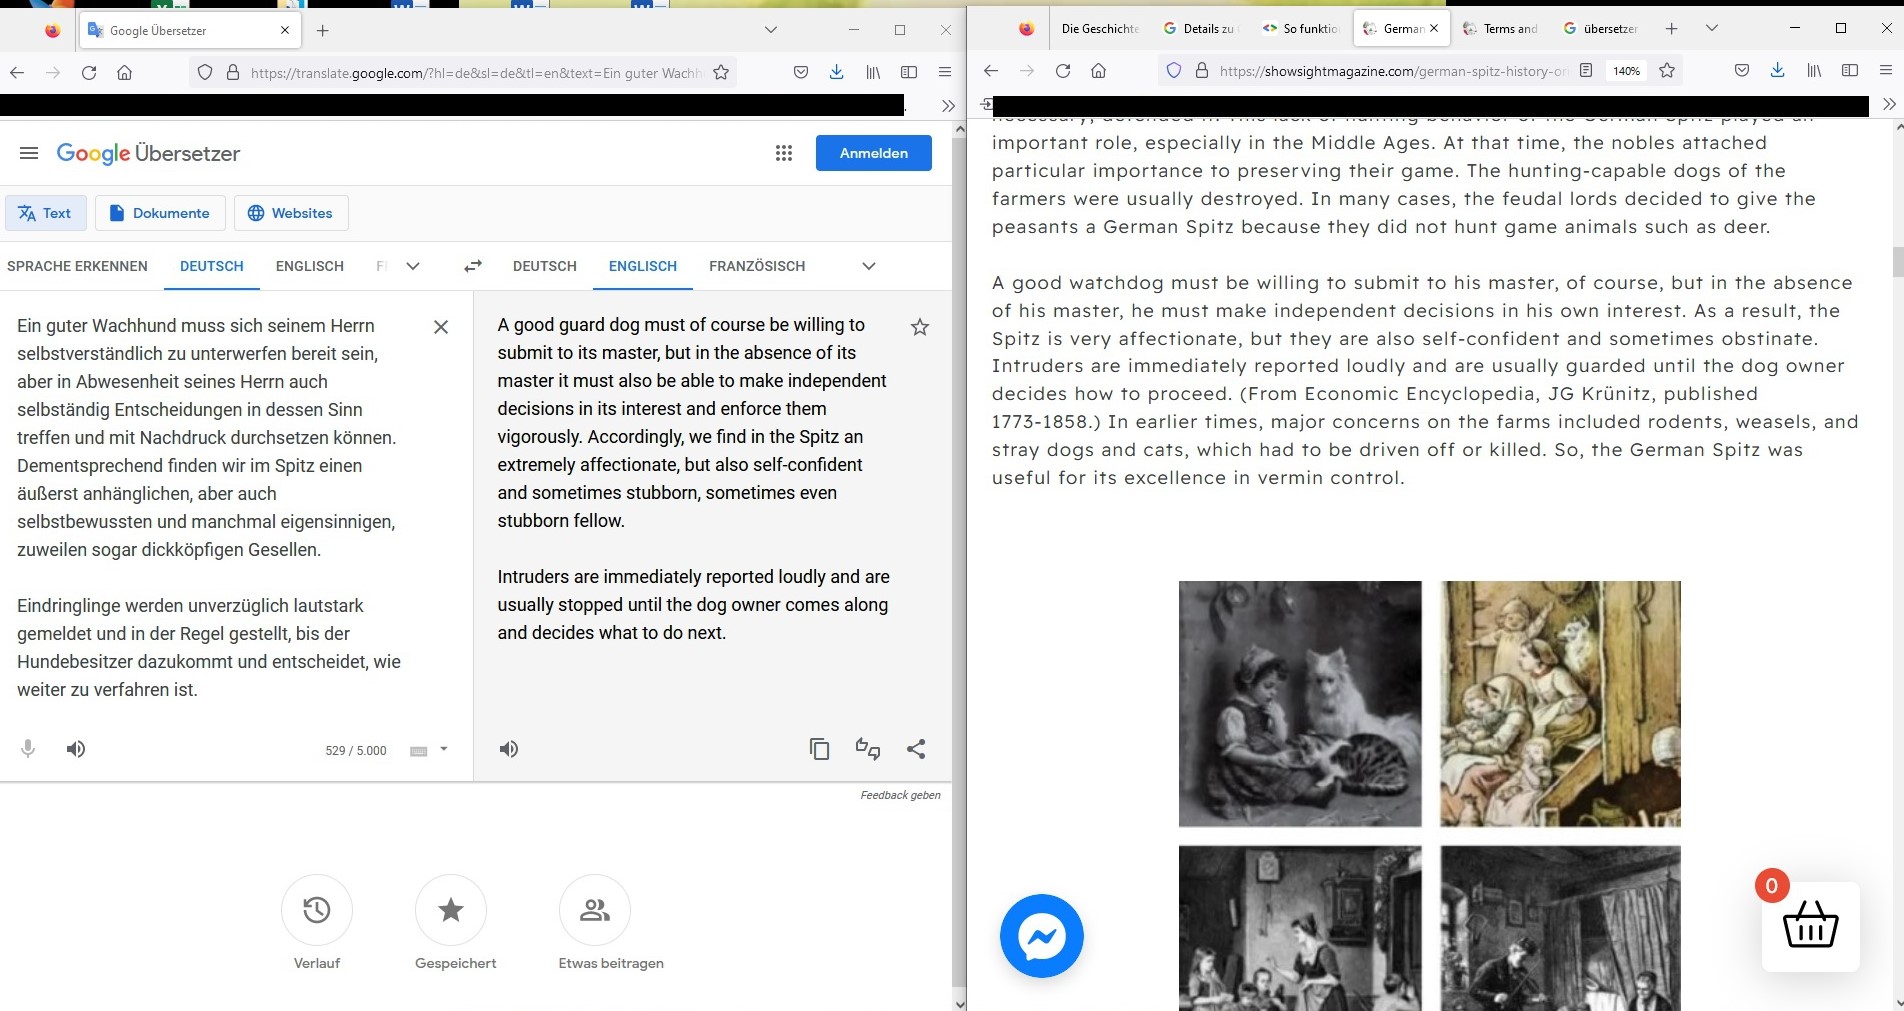Image resolution: width=1904 pixels, height=1011 pixels.
Task: Click the Feedback geben link
Action: point(900,795)
